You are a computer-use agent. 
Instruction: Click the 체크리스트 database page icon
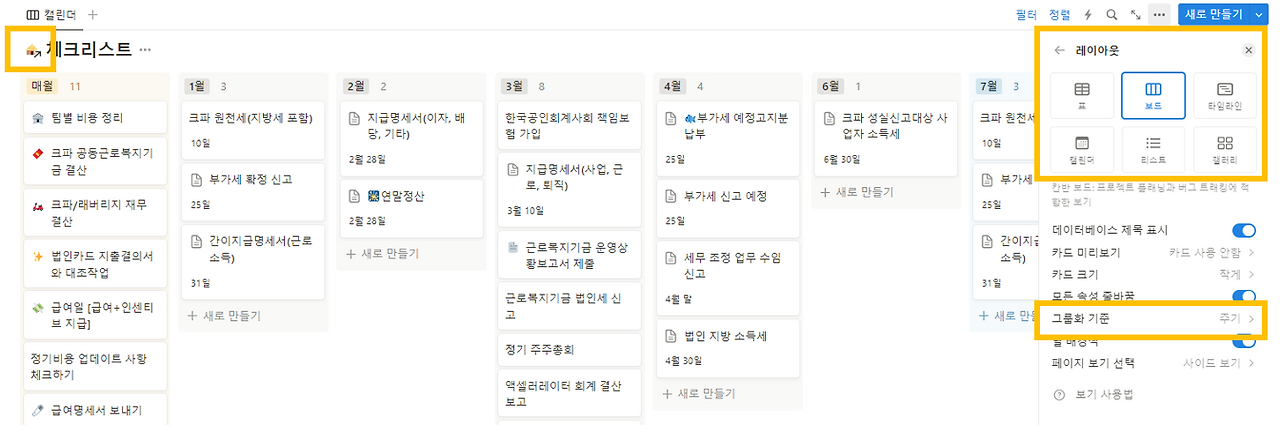(33, 49)
